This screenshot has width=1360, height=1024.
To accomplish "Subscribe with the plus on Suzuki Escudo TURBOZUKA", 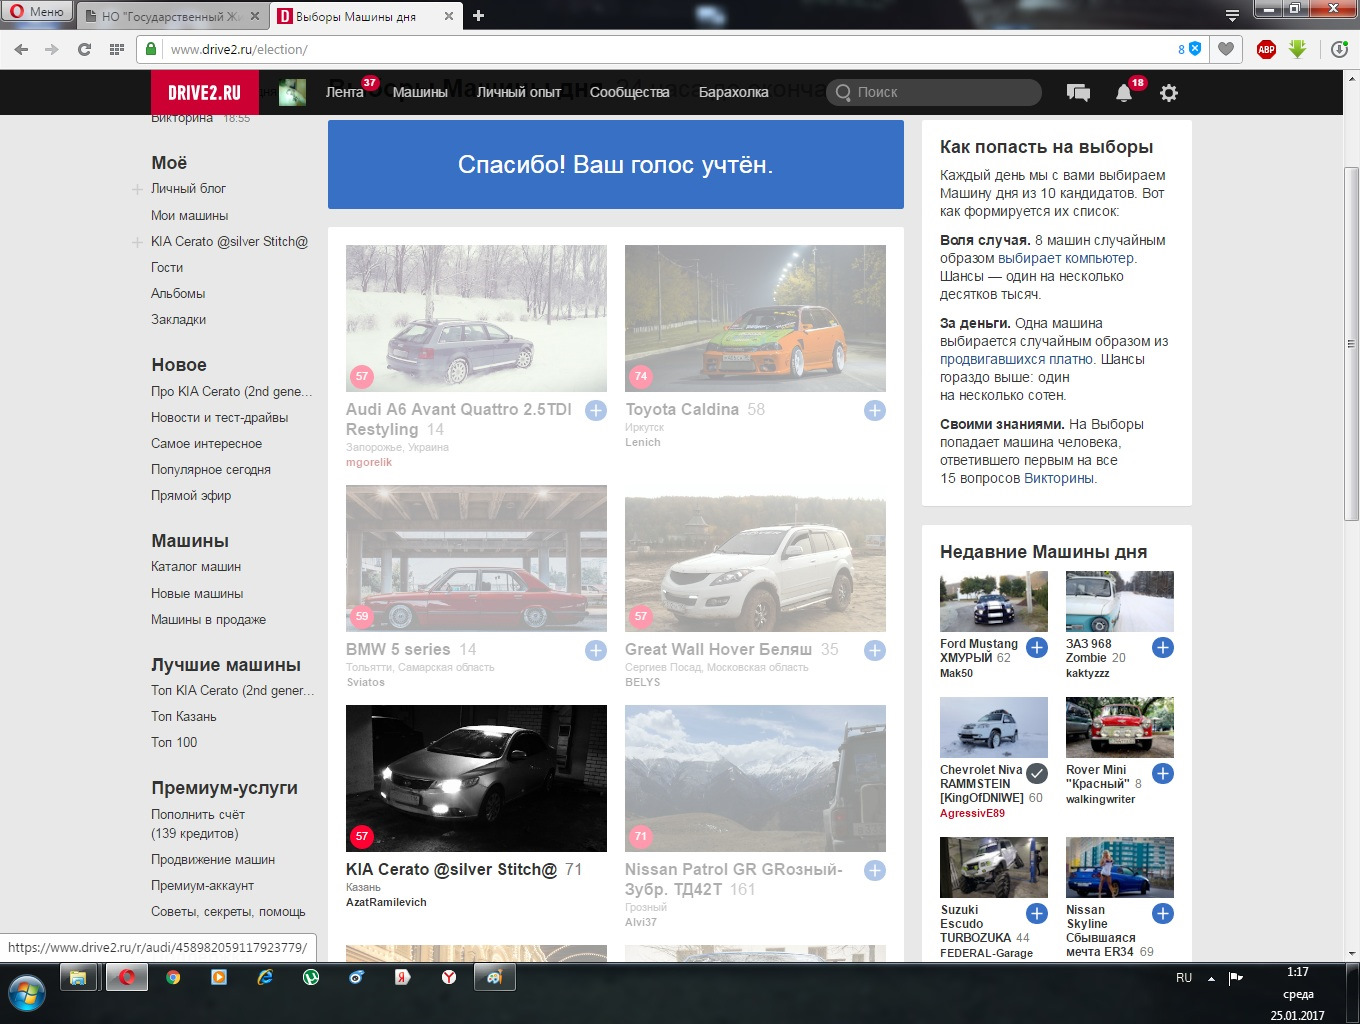I will (x=1037, y=913).
